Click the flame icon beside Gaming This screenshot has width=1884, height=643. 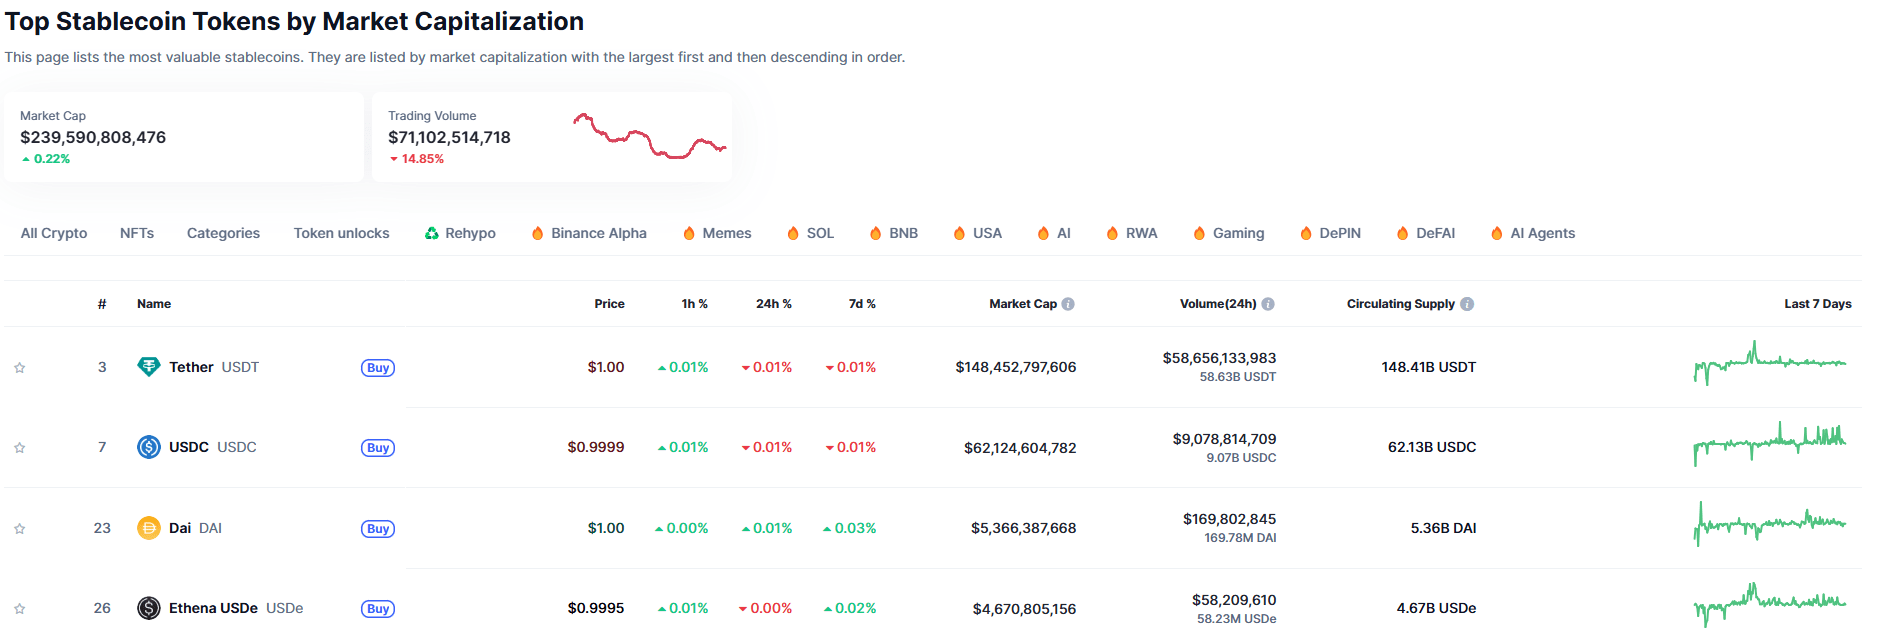point(1199,233)
